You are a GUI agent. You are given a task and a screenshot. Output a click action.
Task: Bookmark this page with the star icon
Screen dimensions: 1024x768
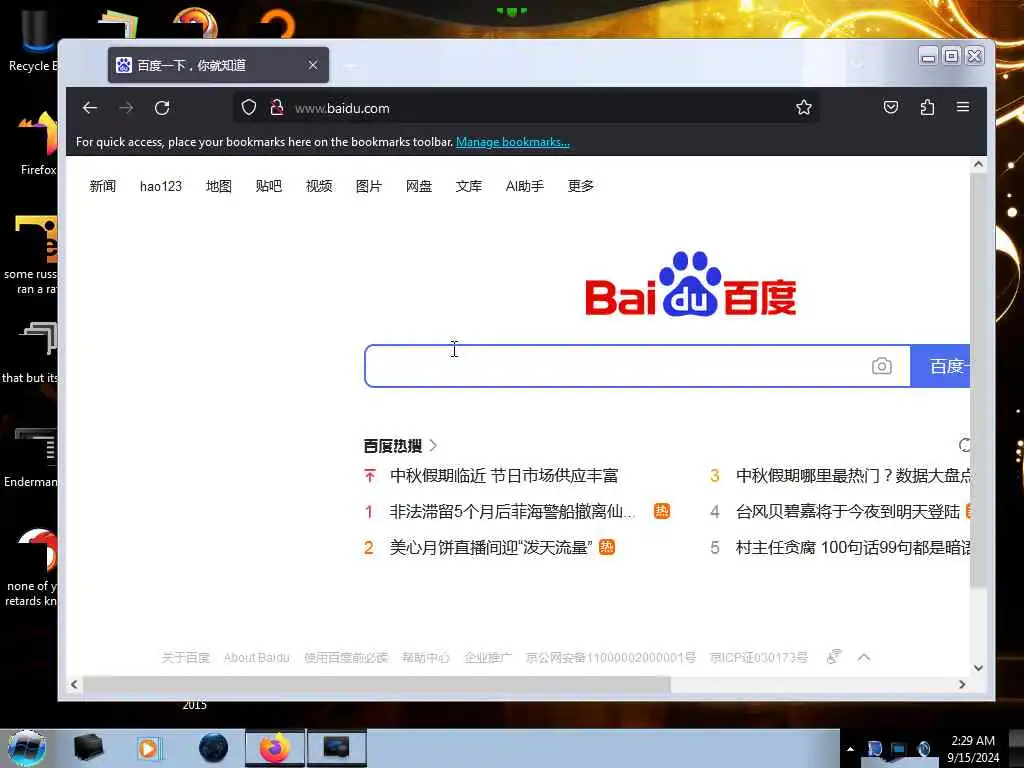coord(804,108)
